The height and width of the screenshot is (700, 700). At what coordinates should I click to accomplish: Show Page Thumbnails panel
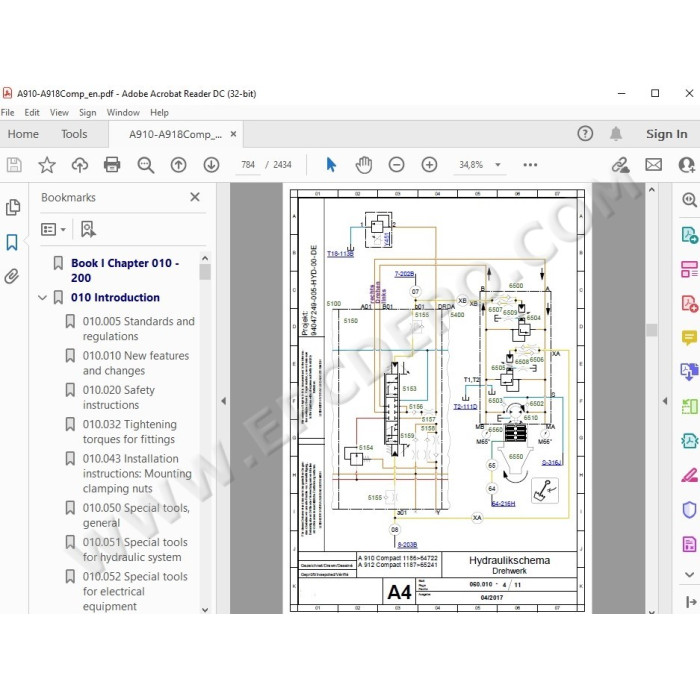tap(13, 207)
